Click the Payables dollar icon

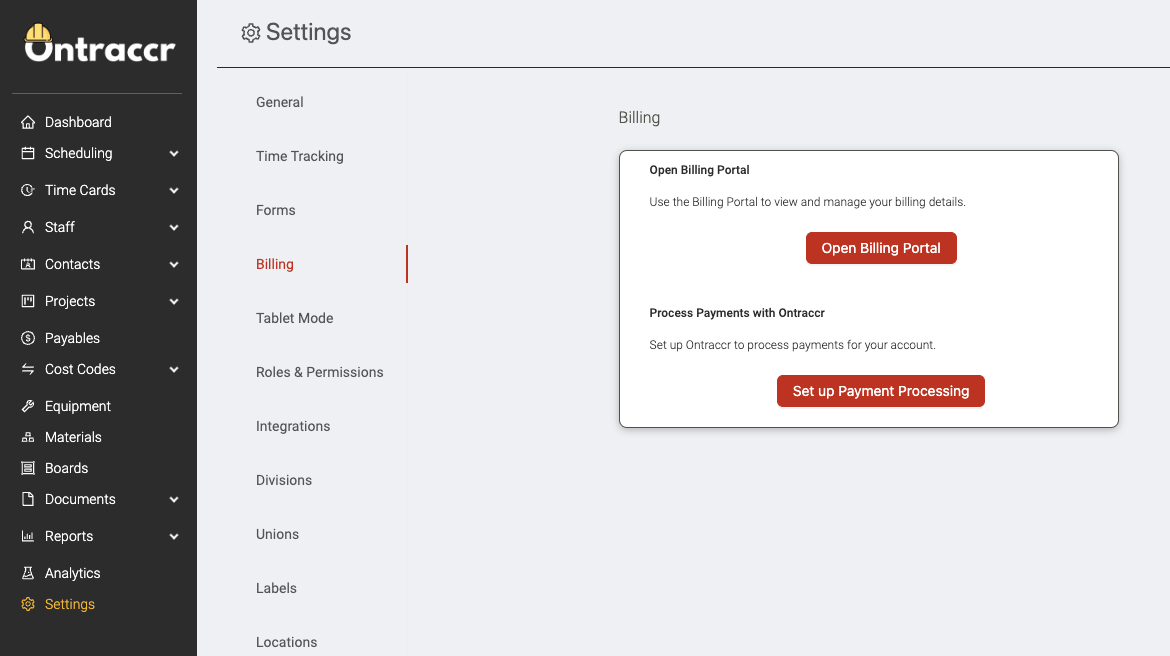[28, 338]
